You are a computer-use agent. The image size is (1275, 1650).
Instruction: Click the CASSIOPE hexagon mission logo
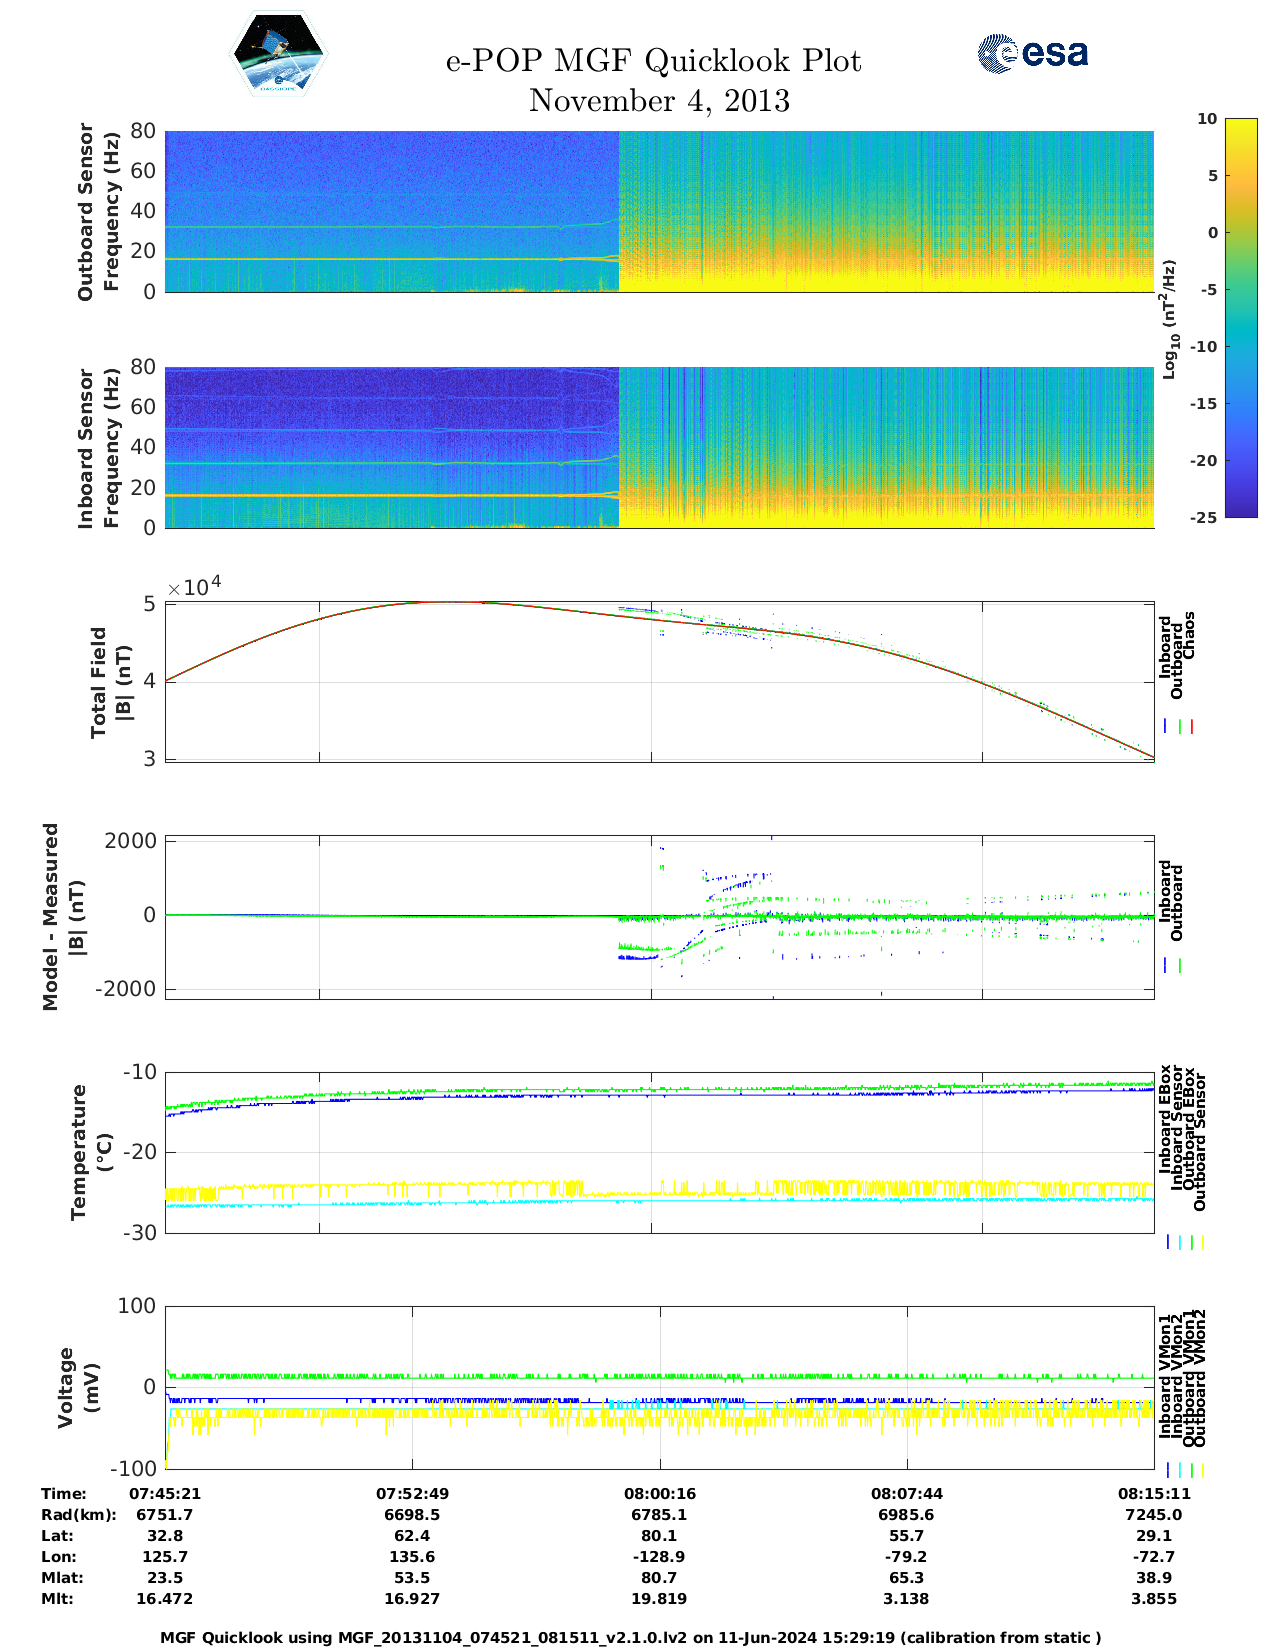click(278, 54)
